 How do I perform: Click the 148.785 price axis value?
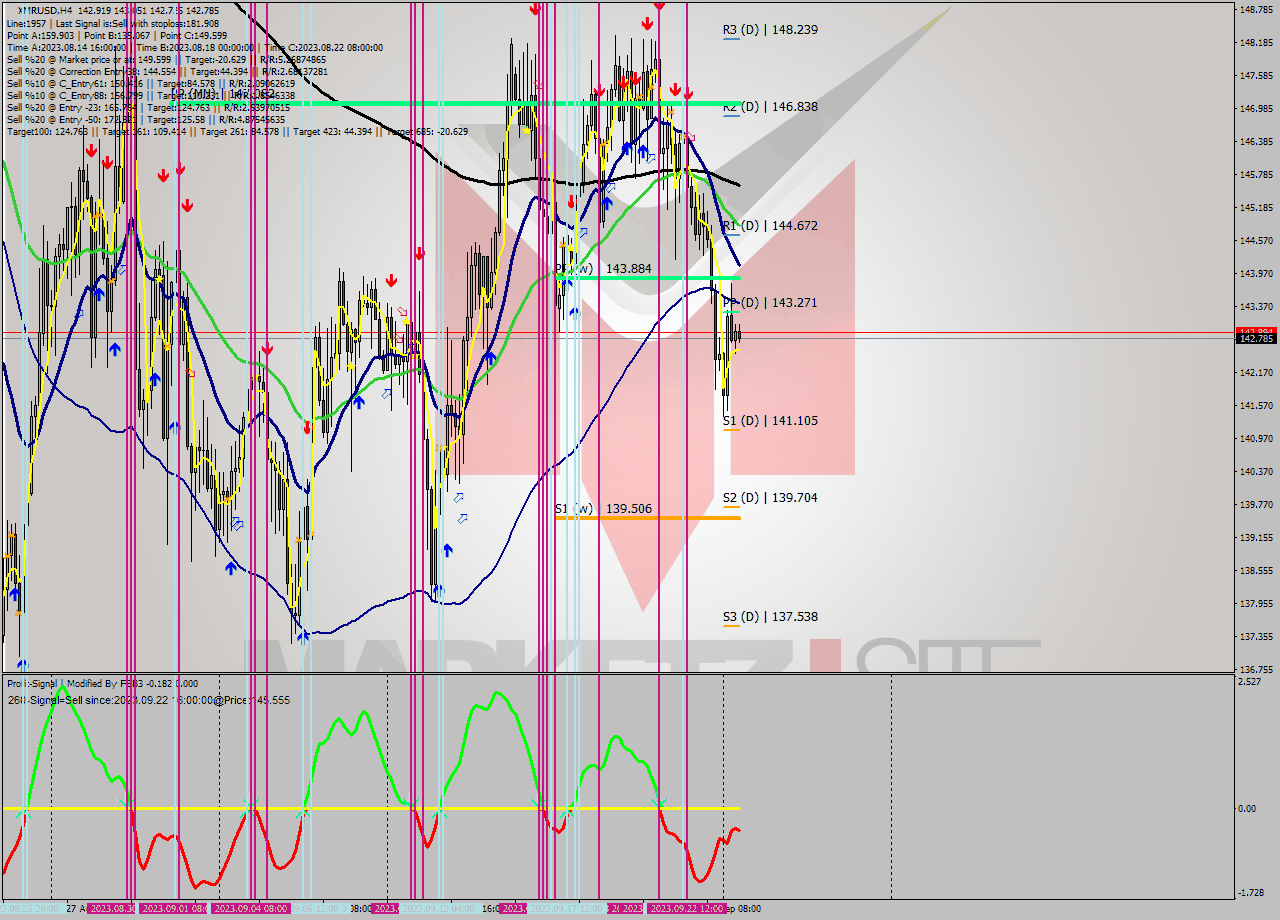click(1256, 10)
